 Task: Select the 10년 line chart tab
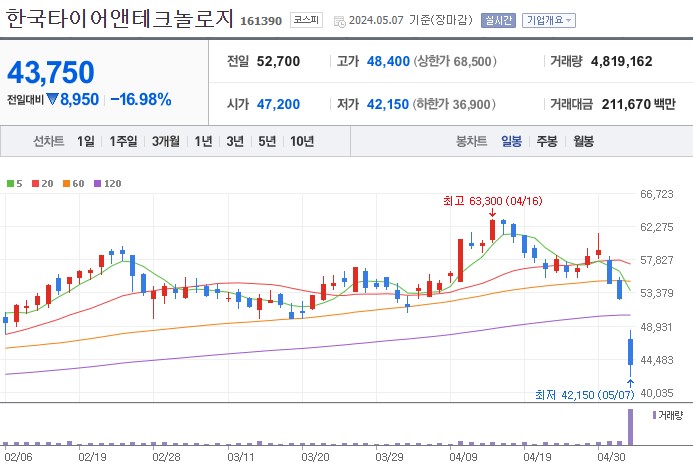(302, 141)
